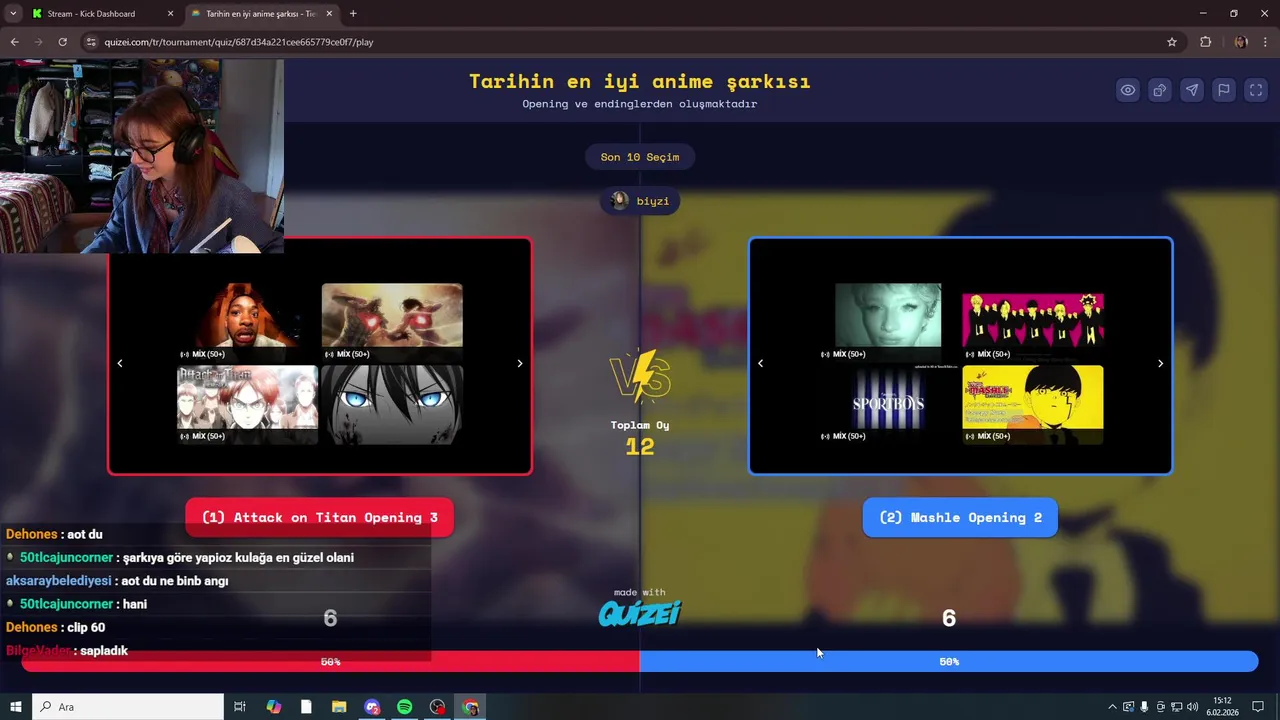Open the Attack on Titan characters thumbnail
The width and height of the screenshot is (1280, 720).
click(x=247, y=403)
